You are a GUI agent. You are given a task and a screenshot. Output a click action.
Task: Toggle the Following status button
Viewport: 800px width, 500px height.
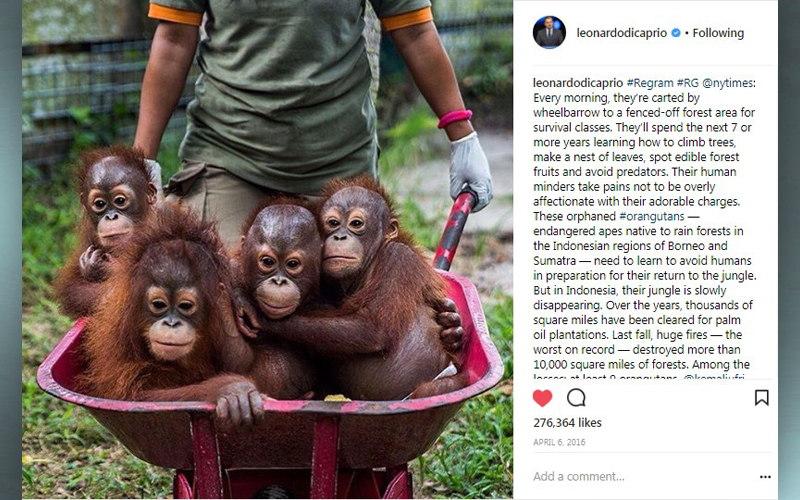coord(718,33)
